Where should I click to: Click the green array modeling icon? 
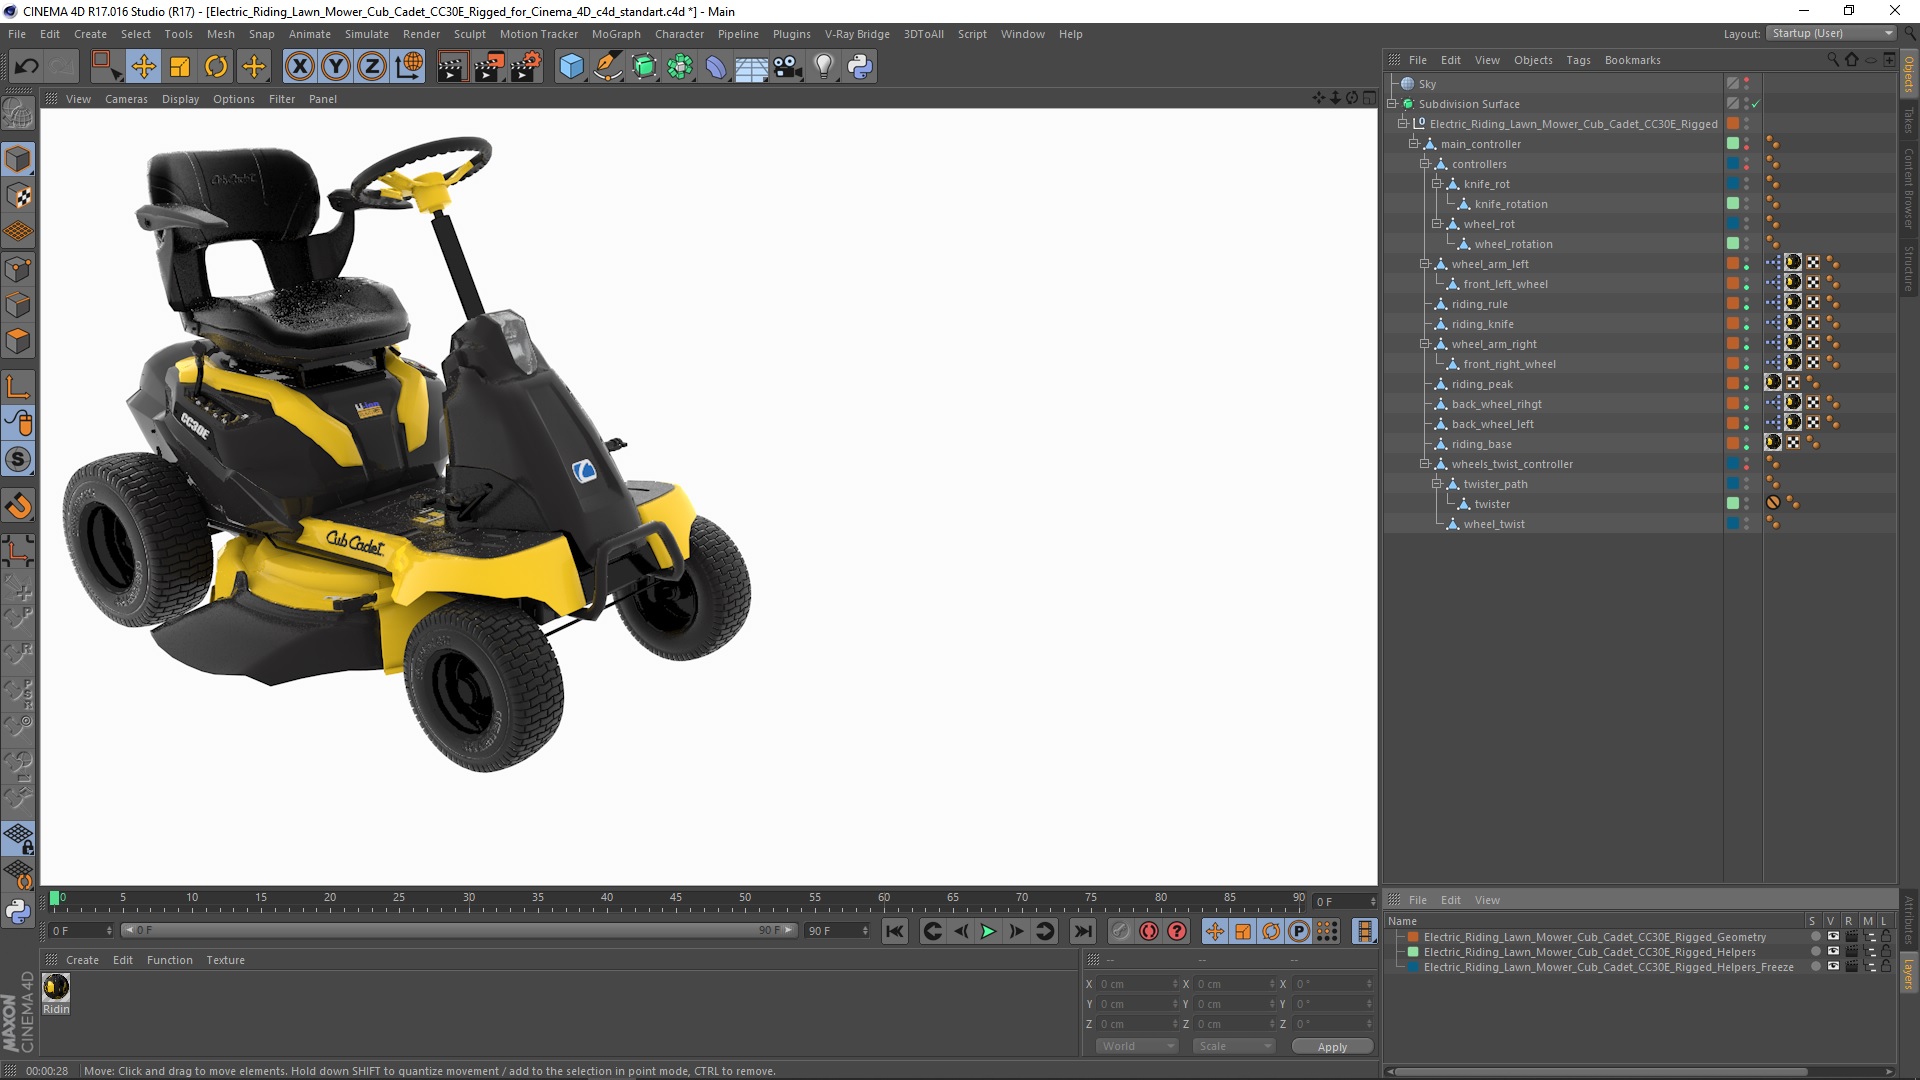(680, 67)
